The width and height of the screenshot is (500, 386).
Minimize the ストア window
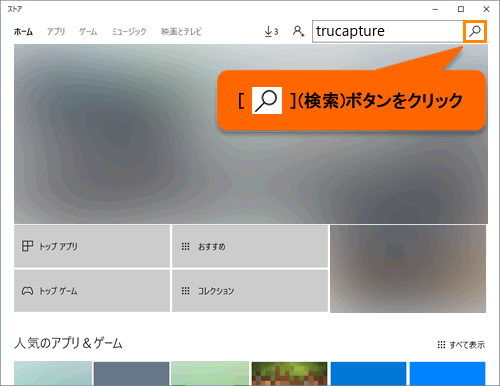[435, 9]
